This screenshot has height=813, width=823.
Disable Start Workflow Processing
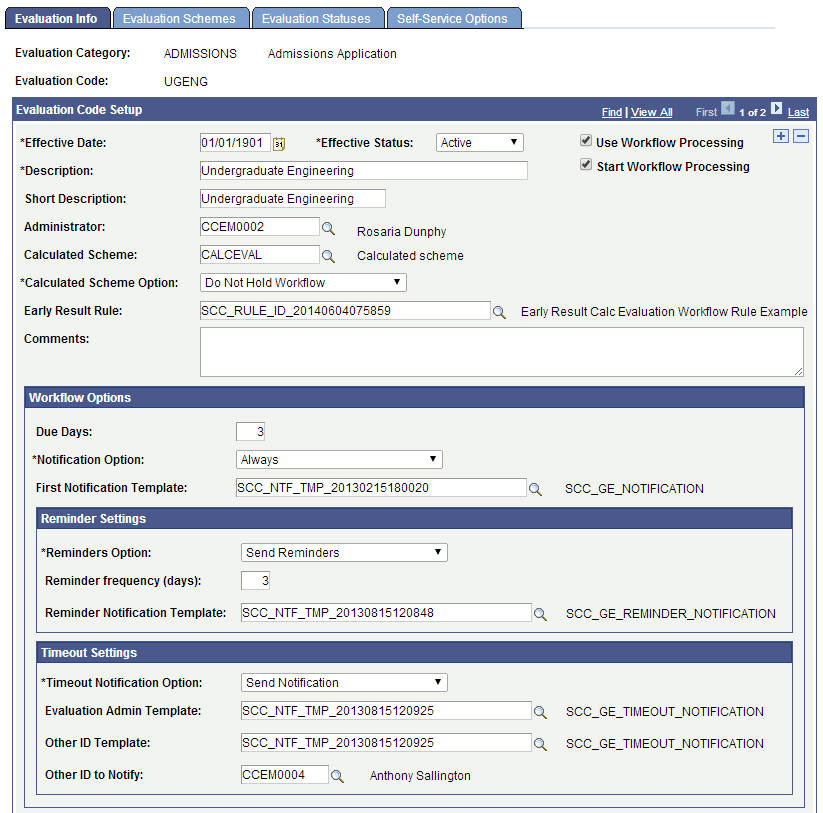click(585, 166)
